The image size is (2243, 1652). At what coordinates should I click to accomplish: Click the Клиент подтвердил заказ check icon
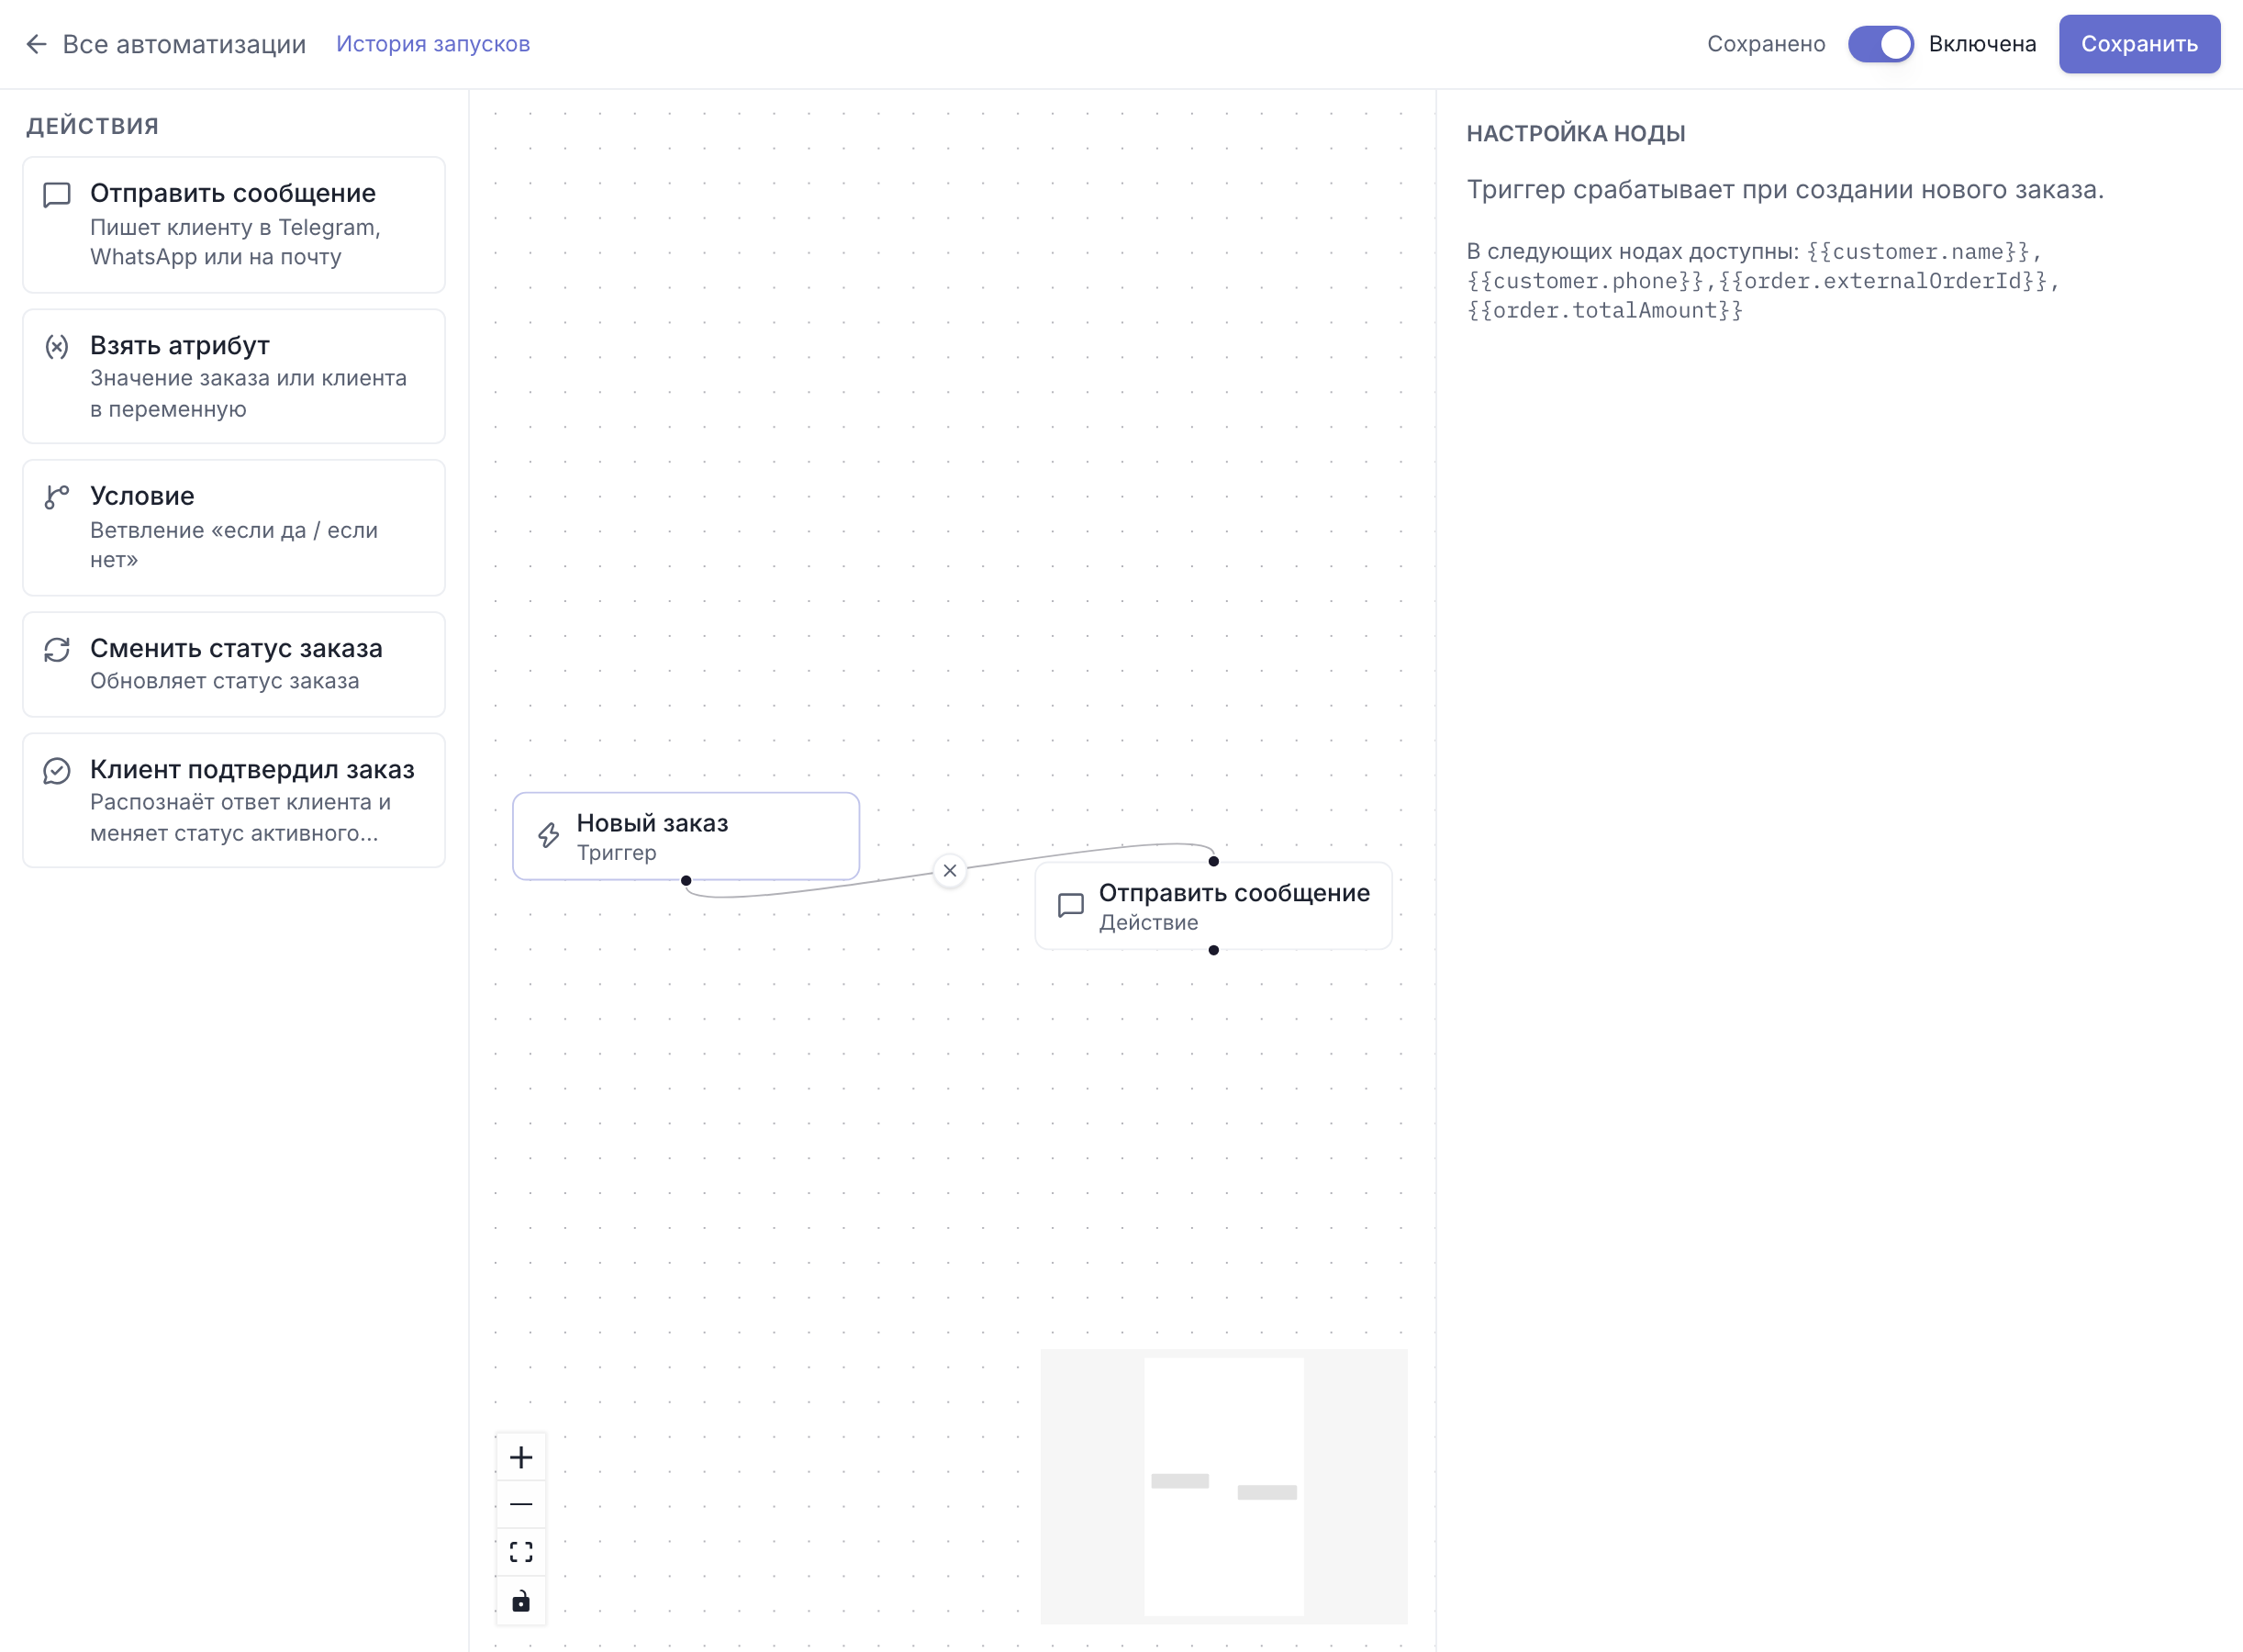point(57,770)
